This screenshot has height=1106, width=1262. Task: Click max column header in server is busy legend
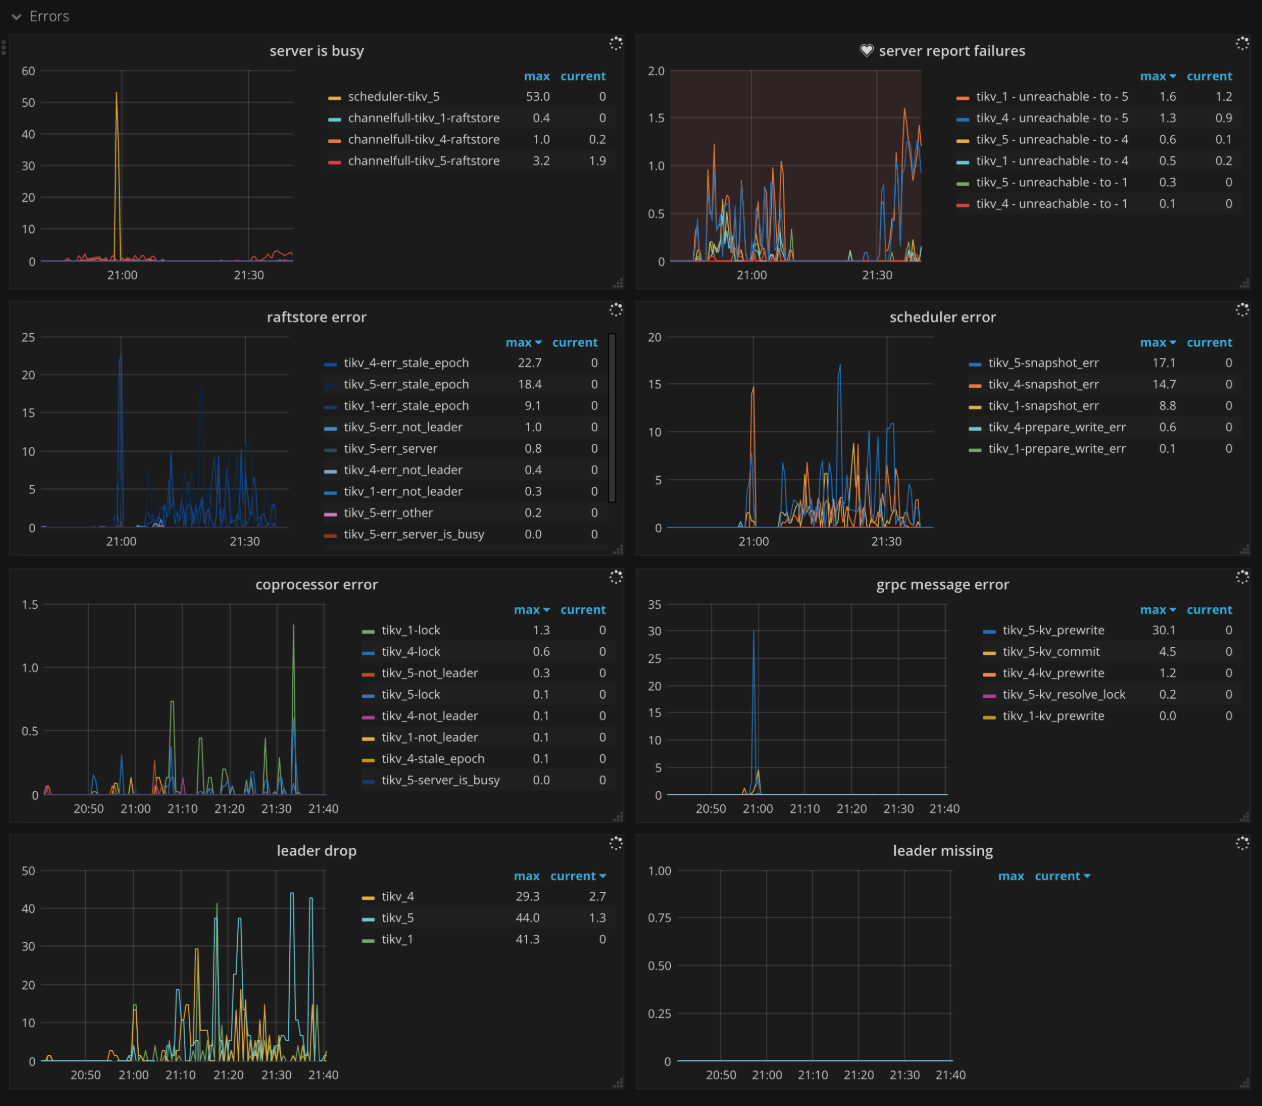[536, 77]
